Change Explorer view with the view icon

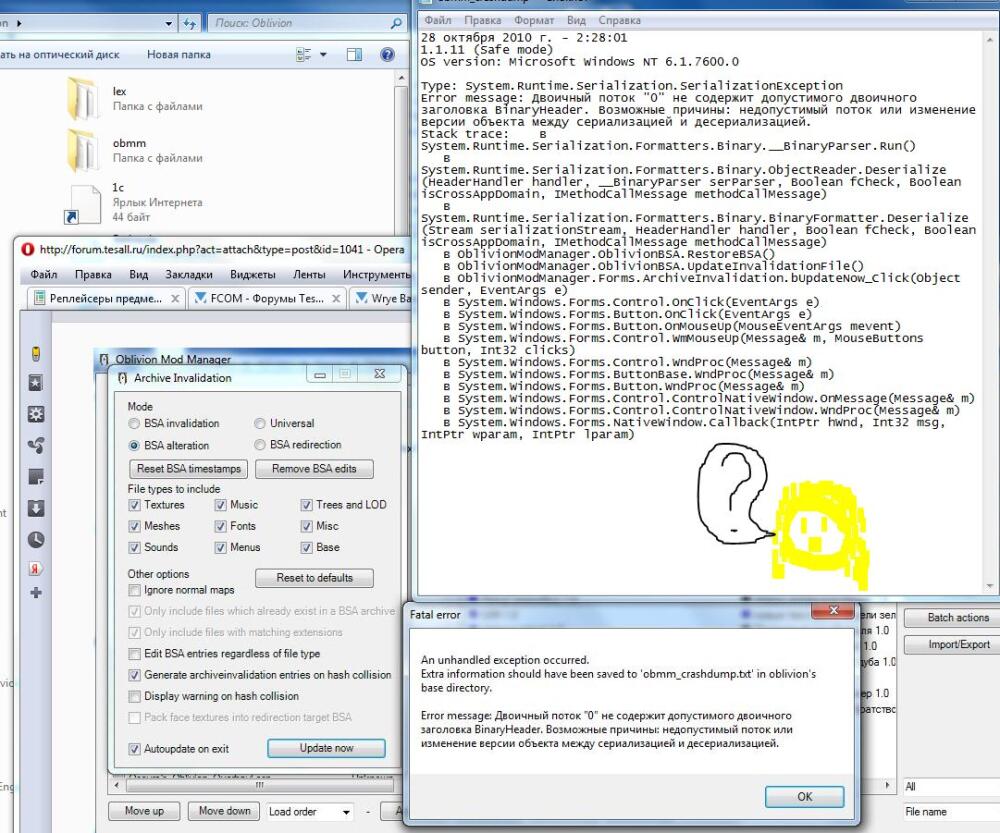pos(304,55)
